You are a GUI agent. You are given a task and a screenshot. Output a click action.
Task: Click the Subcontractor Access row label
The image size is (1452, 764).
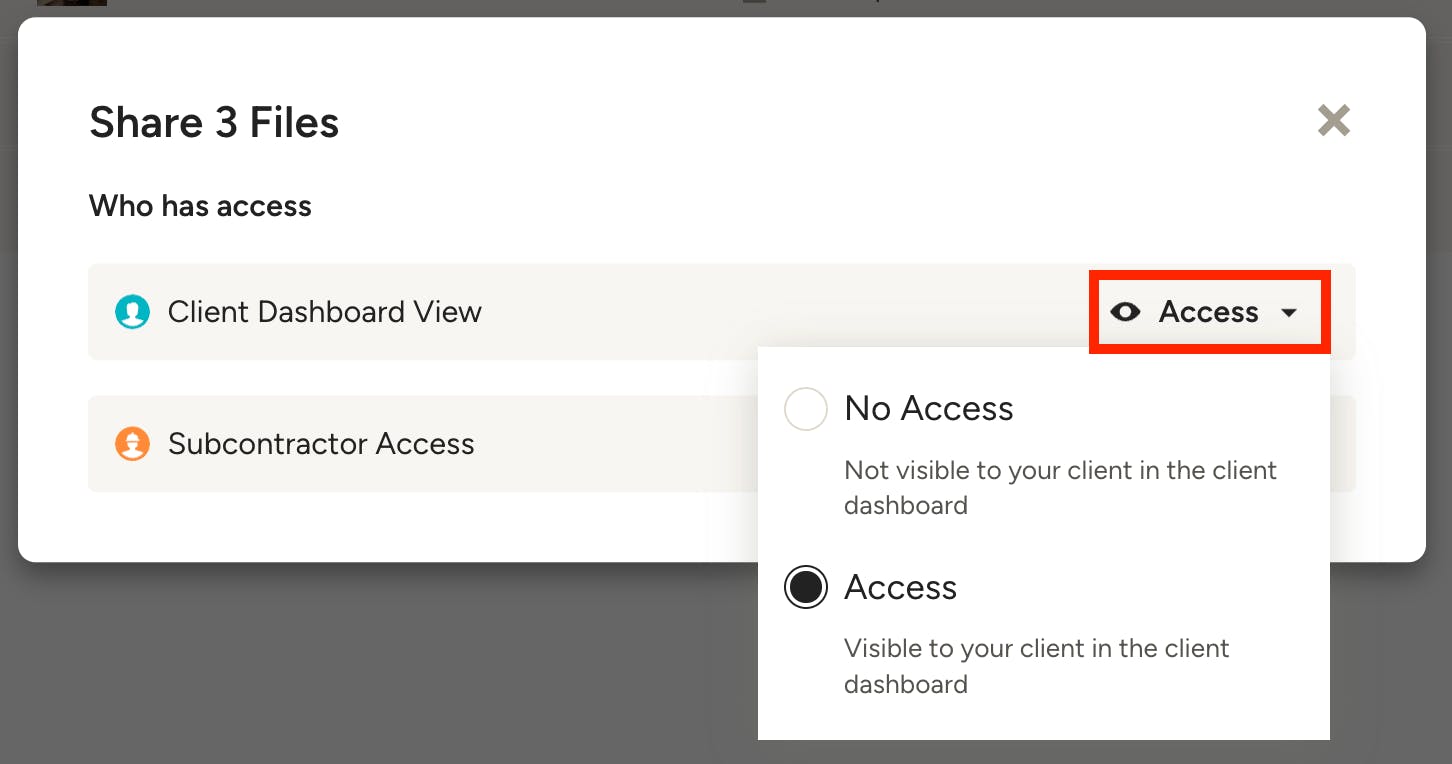coord(321,443)
